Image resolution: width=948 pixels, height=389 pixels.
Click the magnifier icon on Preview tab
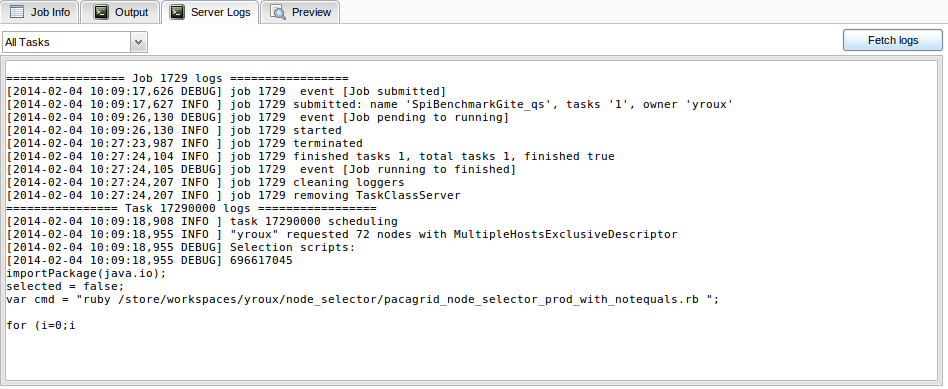278,11
